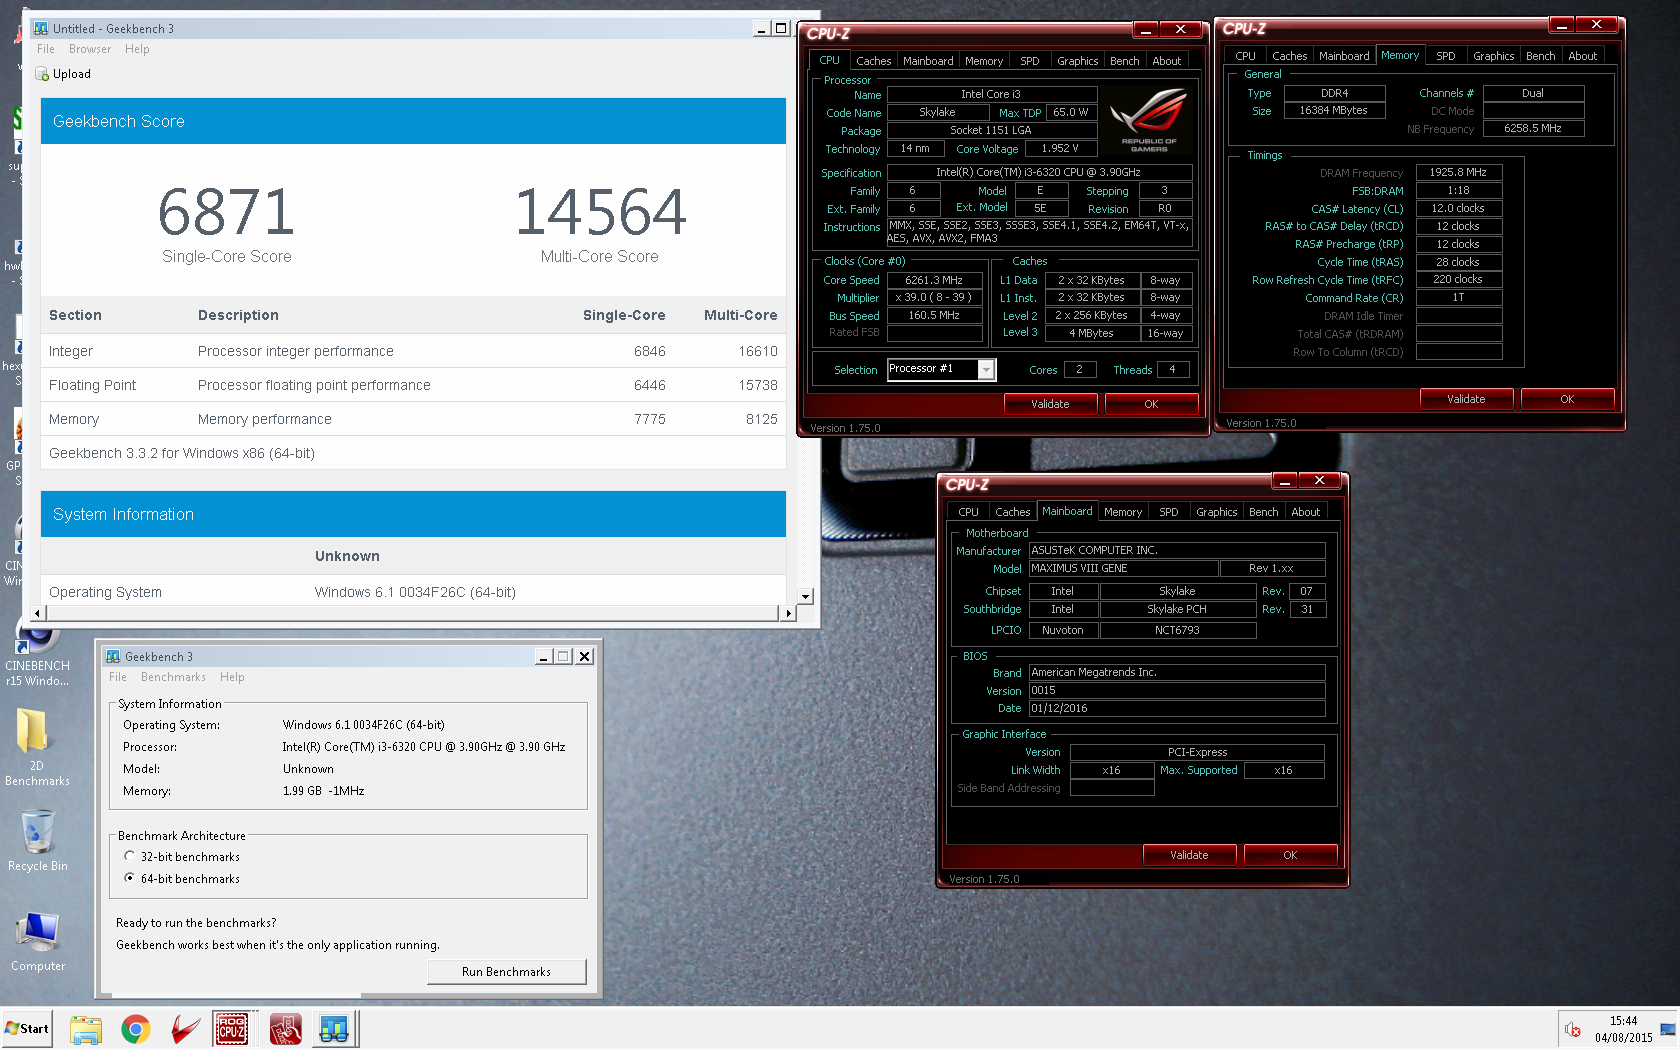
Task: Click horizontal scrollbar left arrow in Geekbench
Action: [x=38, y=613]
